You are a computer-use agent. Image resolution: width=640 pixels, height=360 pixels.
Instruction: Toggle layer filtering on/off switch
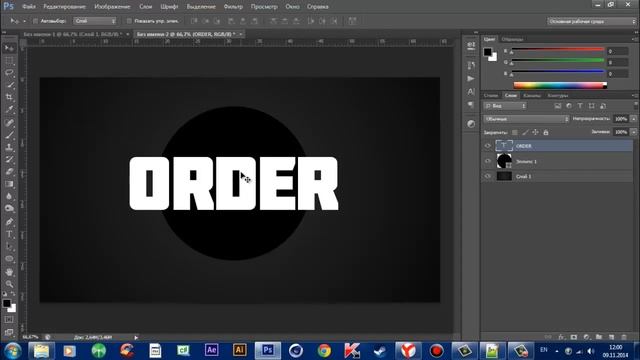pos(636,106)
